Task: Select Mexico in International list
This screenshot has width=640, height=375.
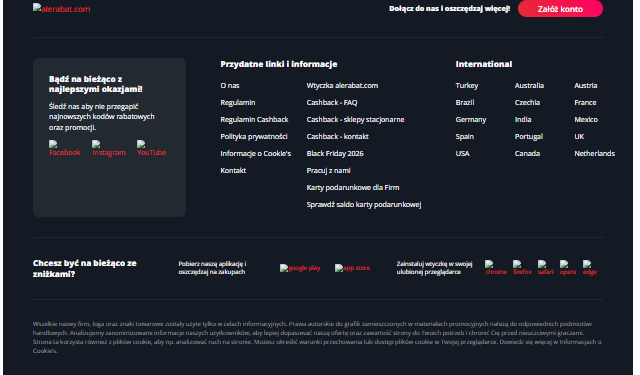Action: (x=586, y=120)
